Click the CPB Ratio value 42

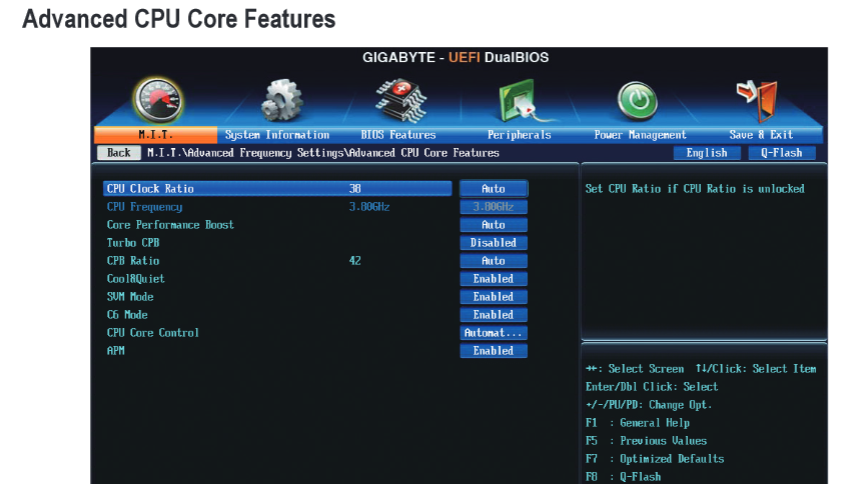pos(355,261)
